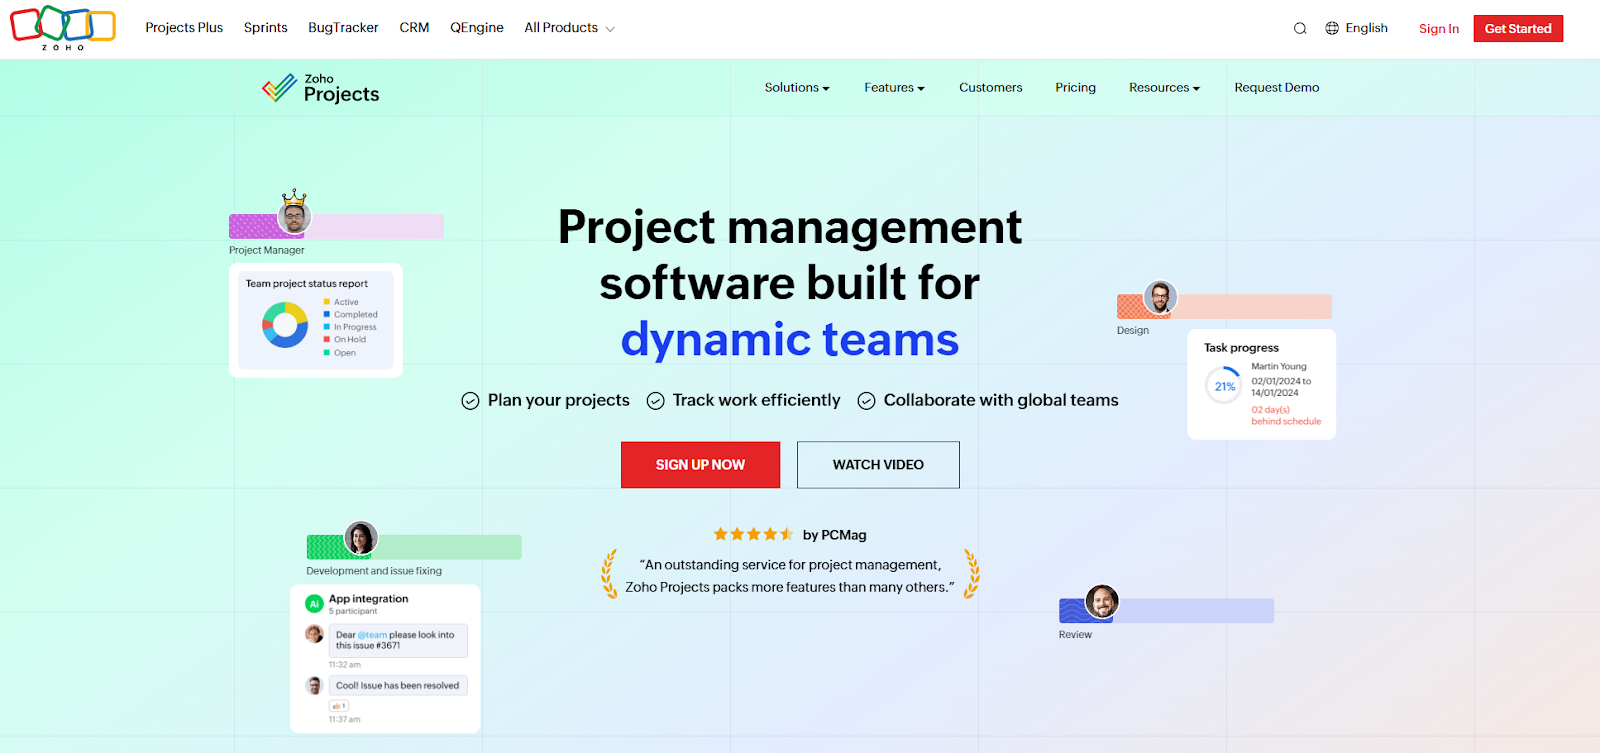Click the light blue In Progress legend swatch

pyautogui.click(x=326, y=327)
